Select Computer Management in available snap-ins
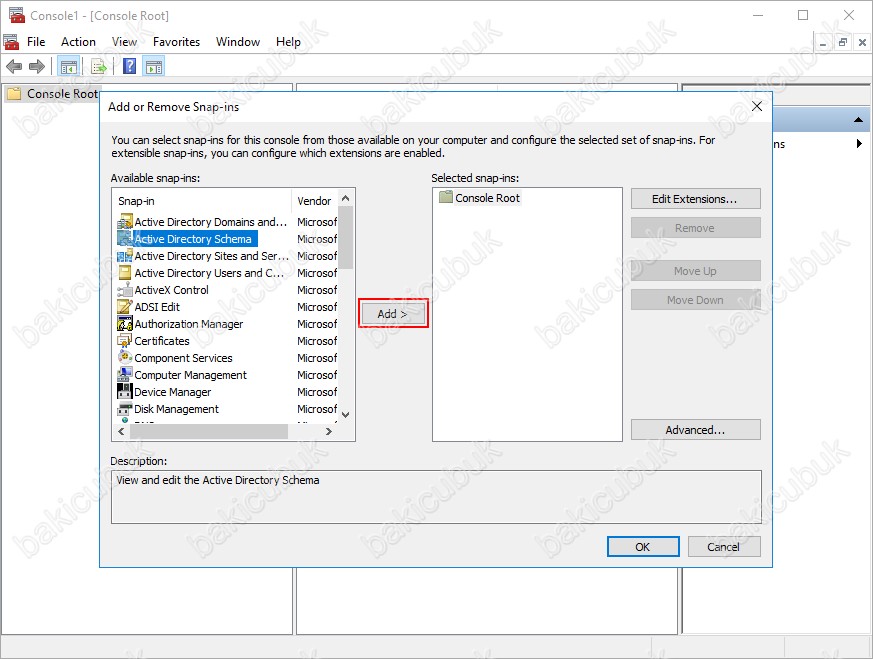The height and width of the screenshot is (659, 873). pos(190,375)
